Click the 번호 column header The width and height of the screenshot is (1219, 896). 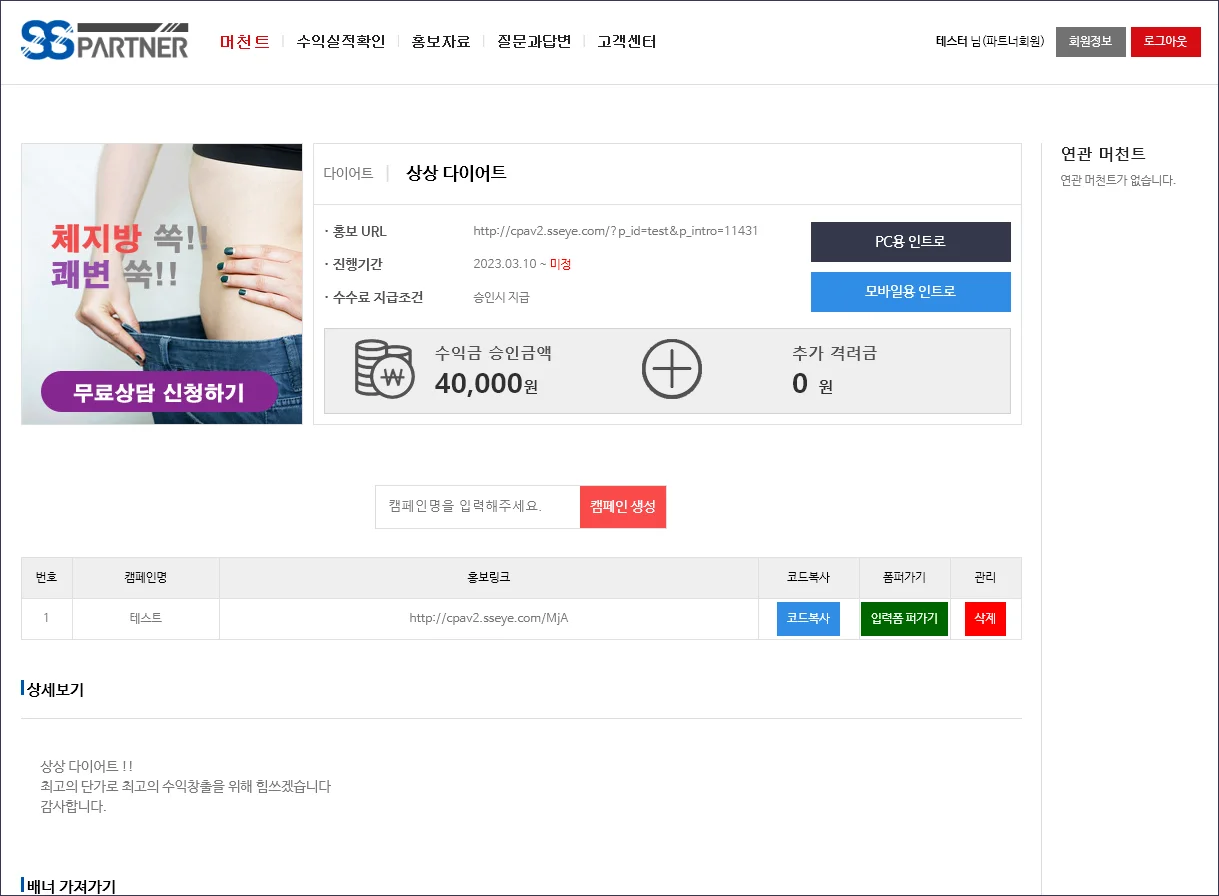(47, 578)
